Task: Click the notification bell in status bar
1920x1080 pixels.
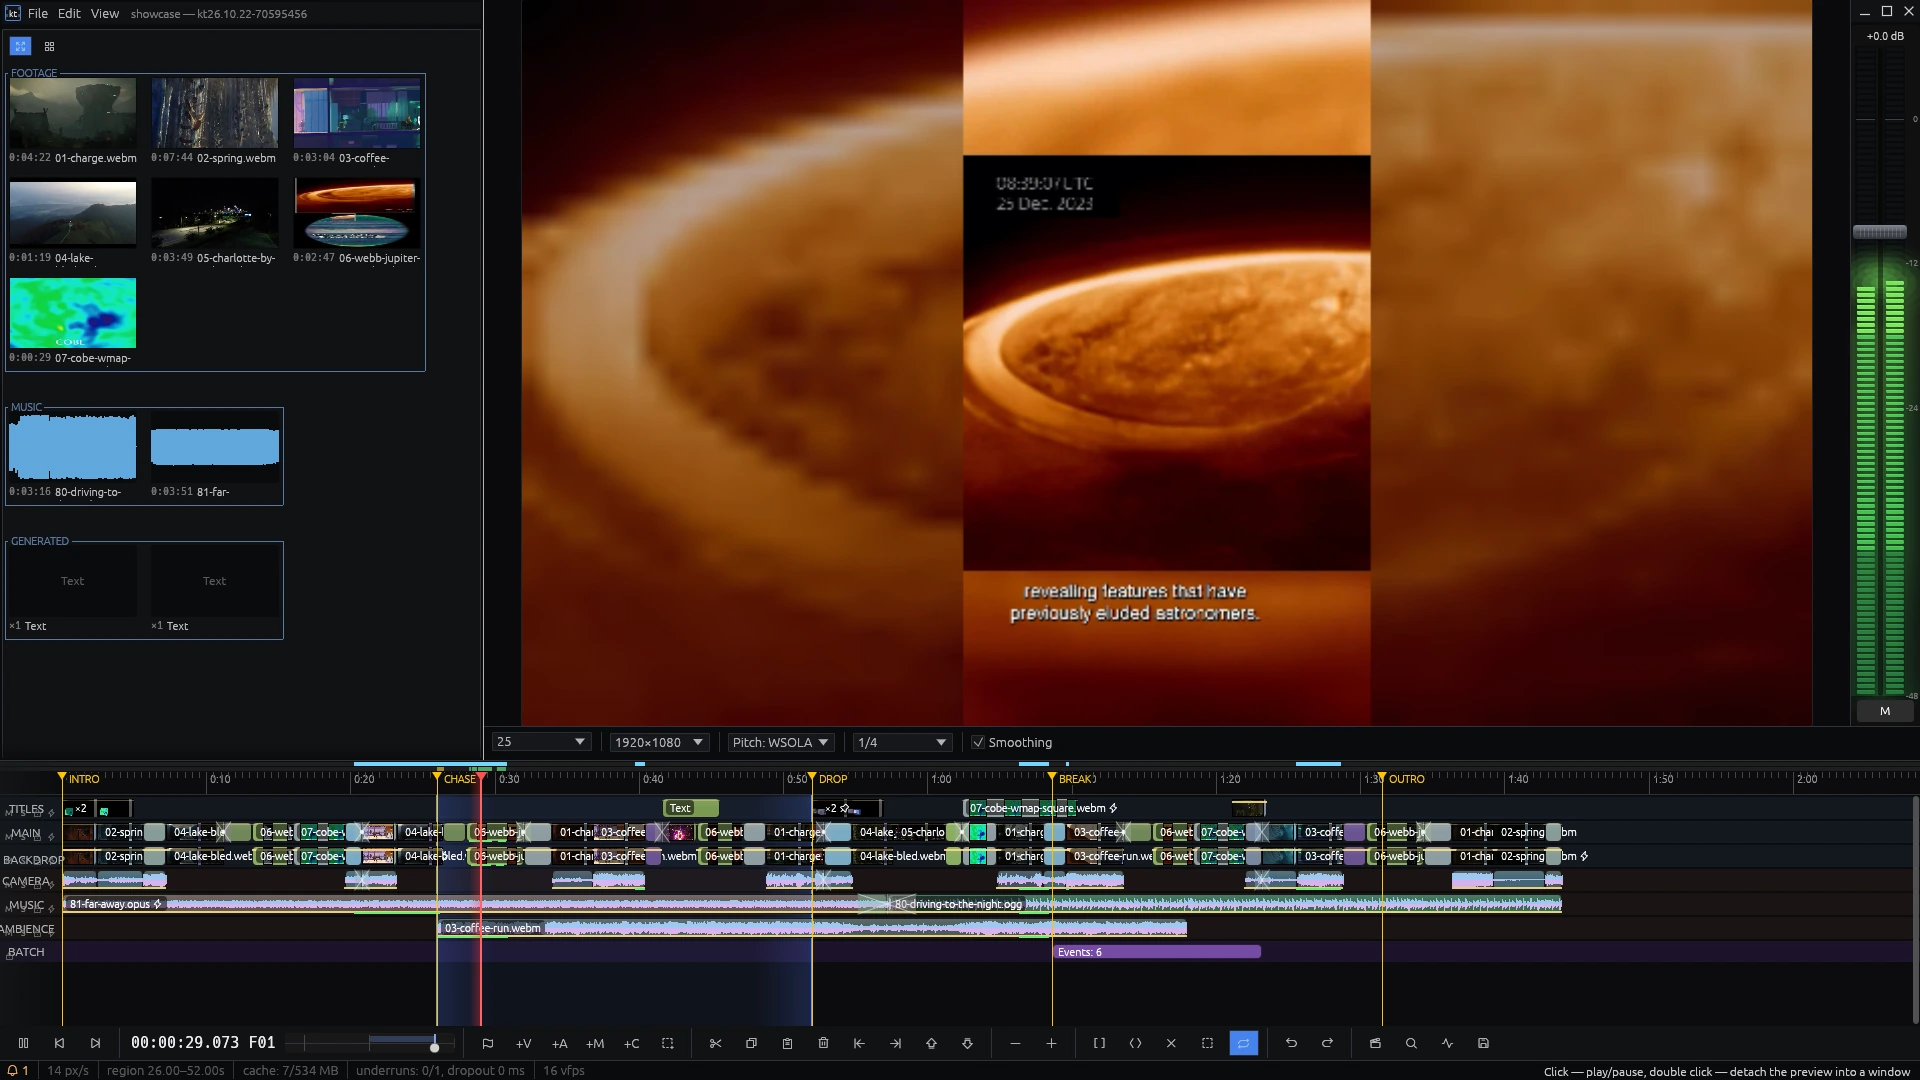Action: tap(13, 1070)
